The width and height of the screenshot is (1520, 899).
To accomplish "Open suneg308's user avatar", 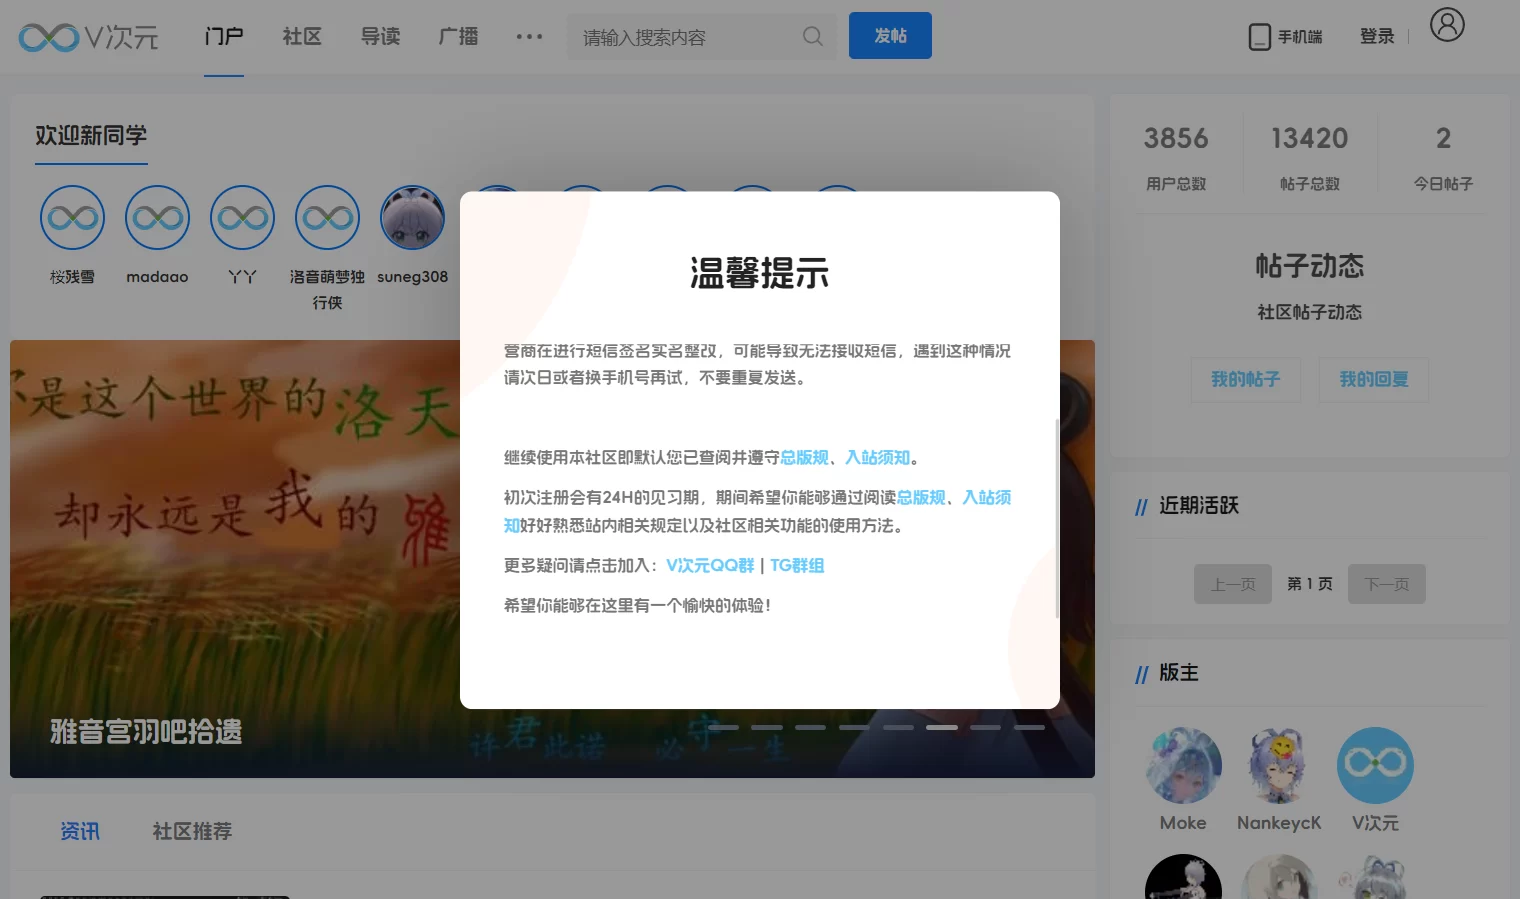I will coord(412,217).
